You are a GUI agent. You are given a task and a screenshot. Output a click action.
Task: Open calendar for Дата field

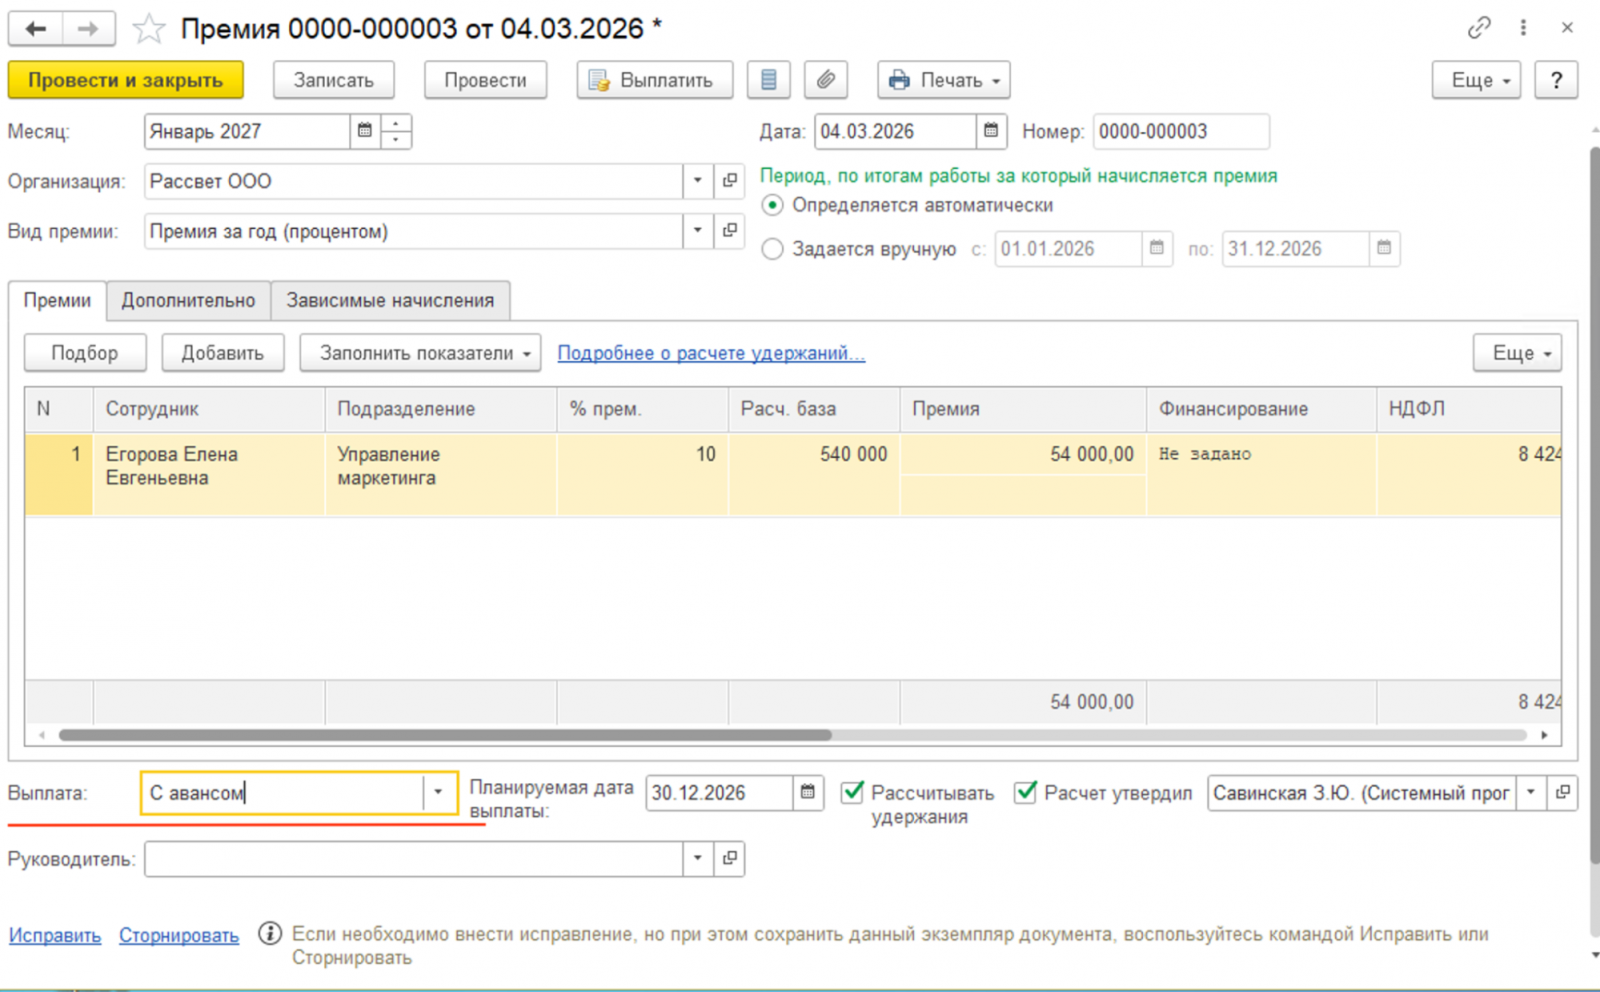991,131
